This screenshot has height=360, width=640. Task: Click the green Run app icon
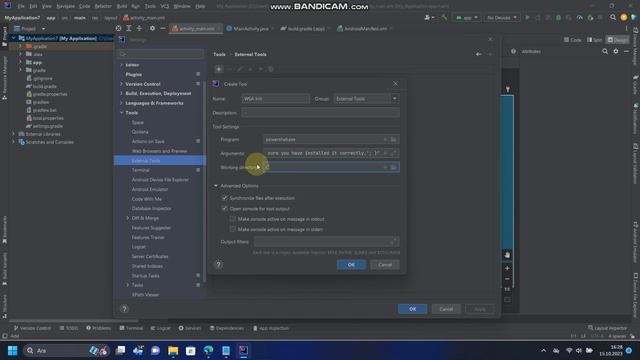(x=527, y=18)
